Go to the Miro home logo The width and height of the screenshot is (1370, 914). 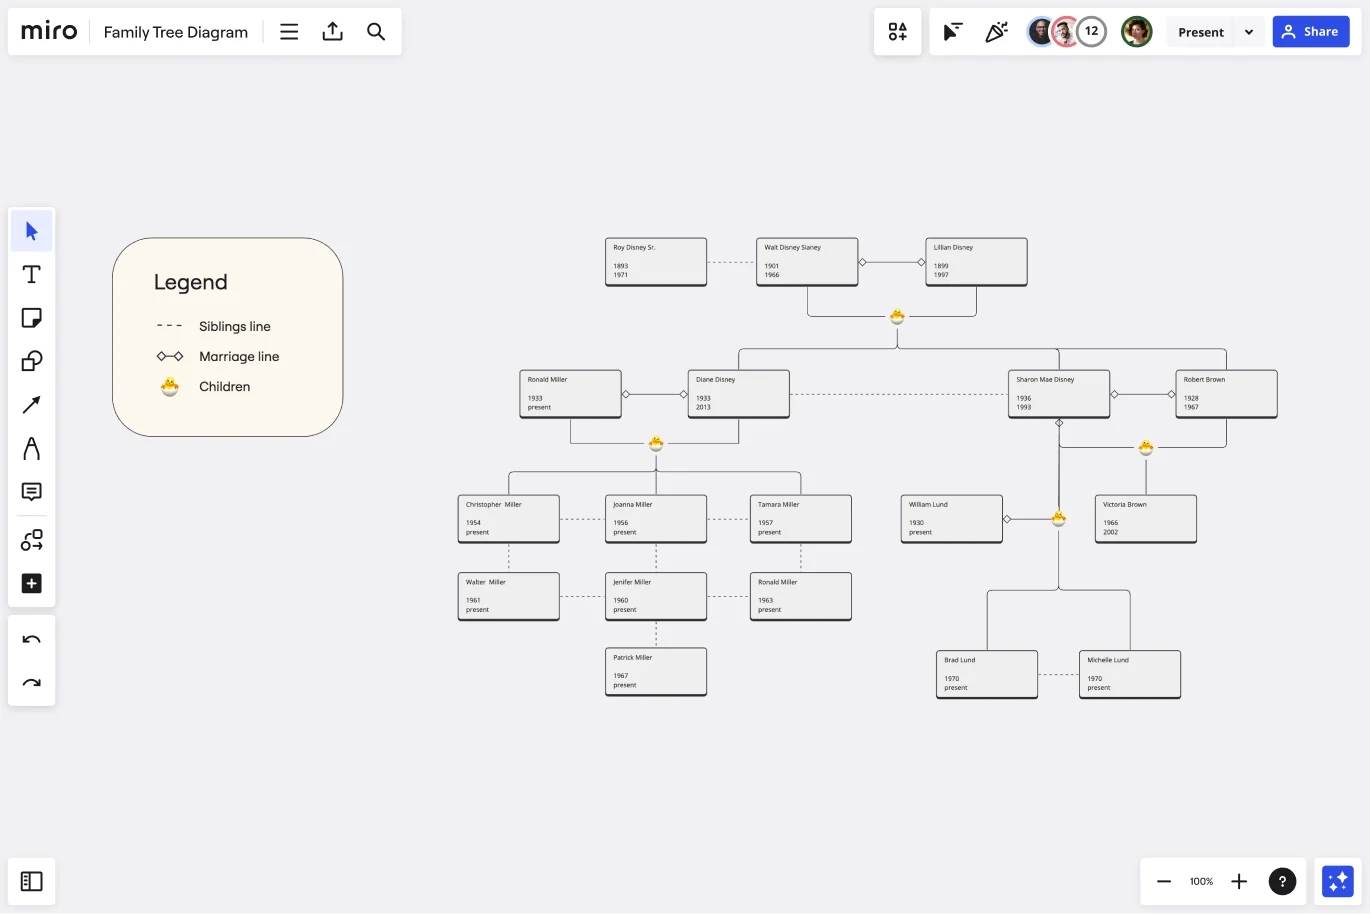49,31
